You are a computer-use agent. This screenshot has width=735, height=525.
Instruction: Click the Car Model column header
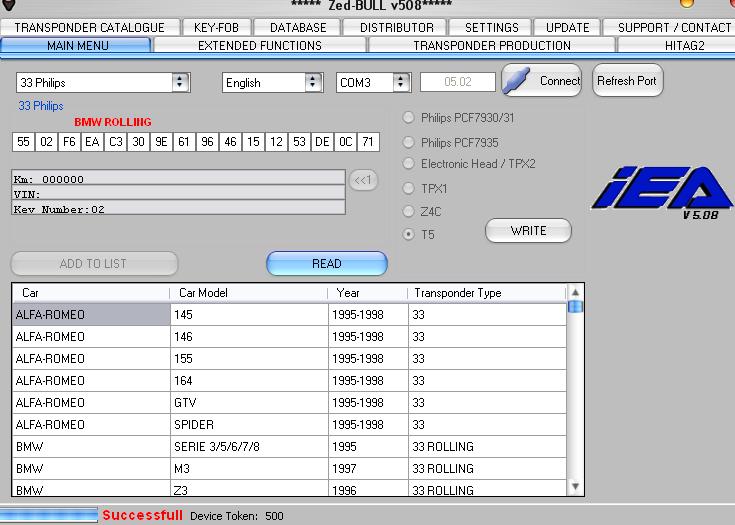tap(249, 293)
